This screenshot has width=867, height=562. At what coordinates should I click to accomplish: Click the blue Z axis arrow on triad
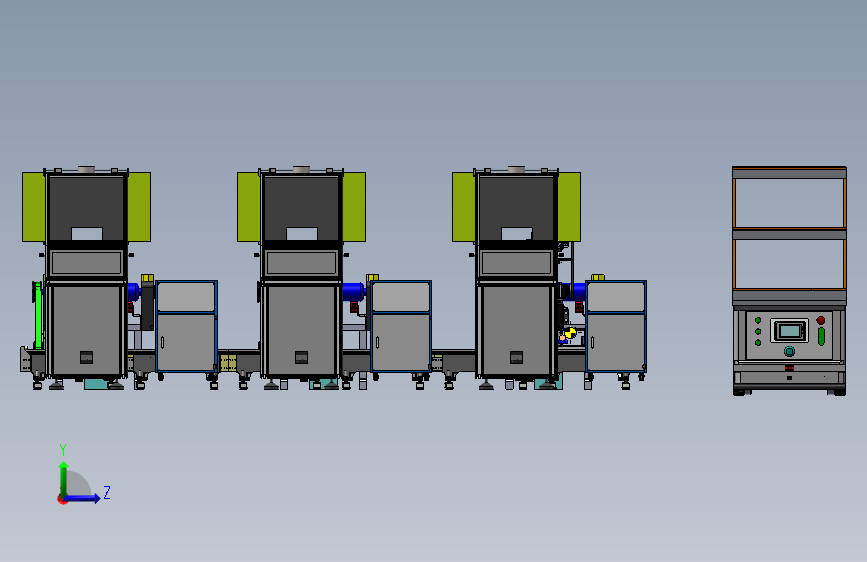pyautogui.click(x=83, y=498)
